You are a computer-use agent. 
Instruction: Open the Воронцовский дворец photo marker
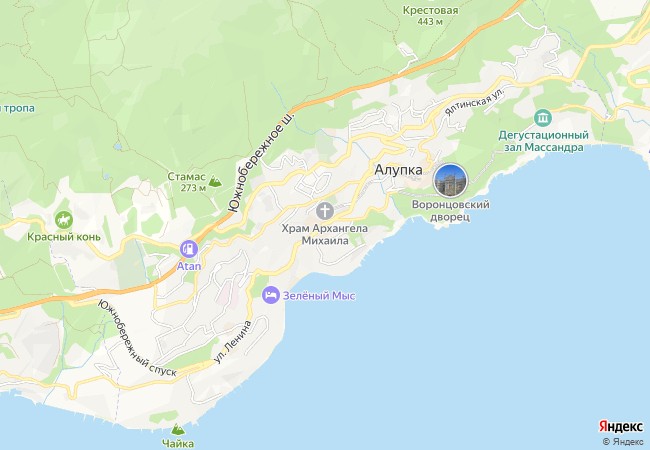pyautogui.click(x=450, y=181)
